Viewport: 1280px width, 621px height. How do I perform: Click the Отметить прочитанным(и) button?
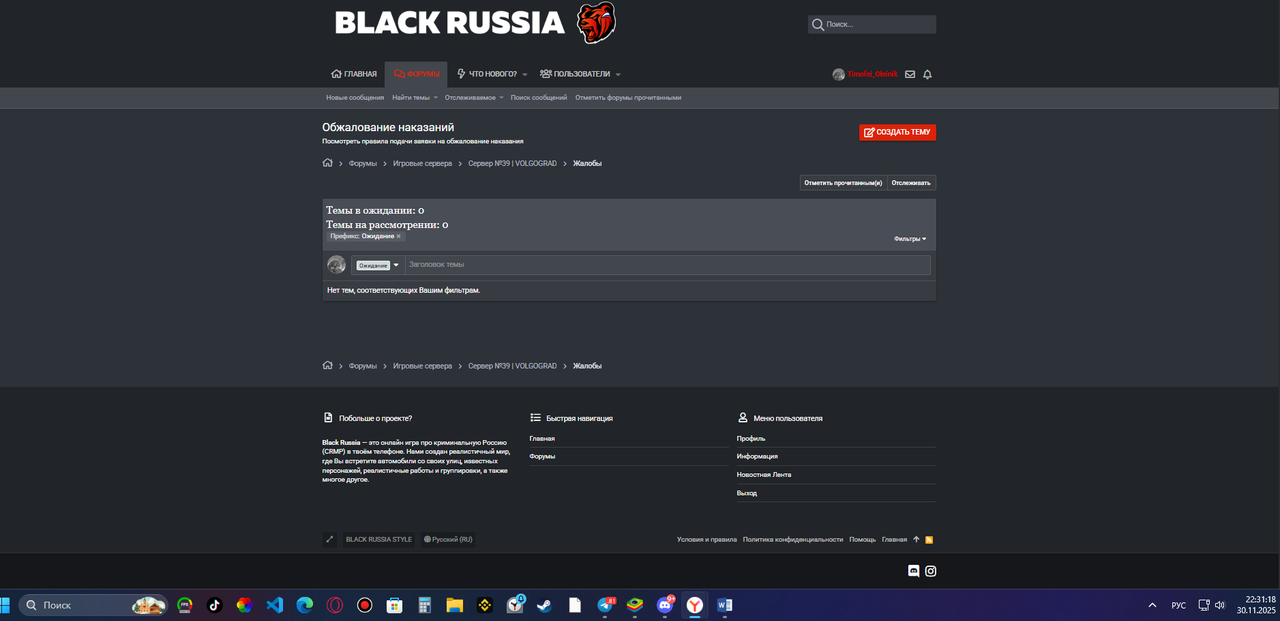tap(843, 183)
